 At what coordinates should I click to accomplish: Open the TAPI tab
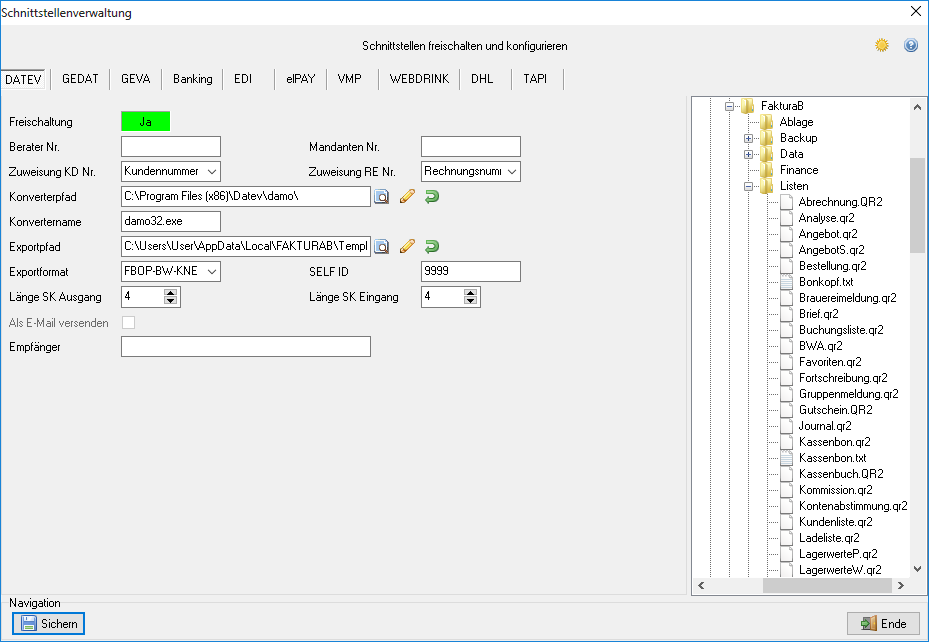535,79
